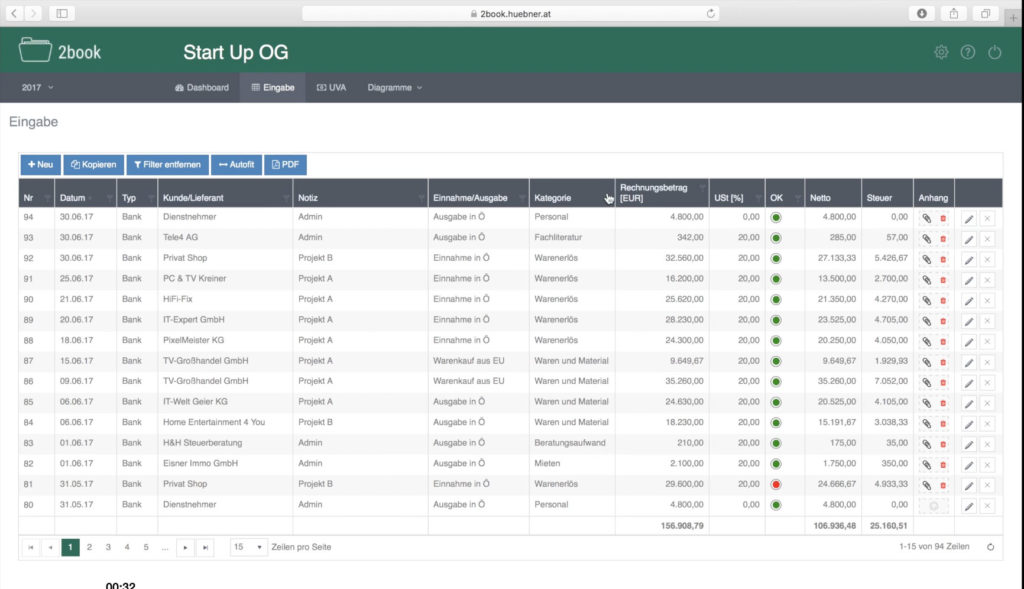
Task: Click Filter entfernen button
Action: click(168, 165)
